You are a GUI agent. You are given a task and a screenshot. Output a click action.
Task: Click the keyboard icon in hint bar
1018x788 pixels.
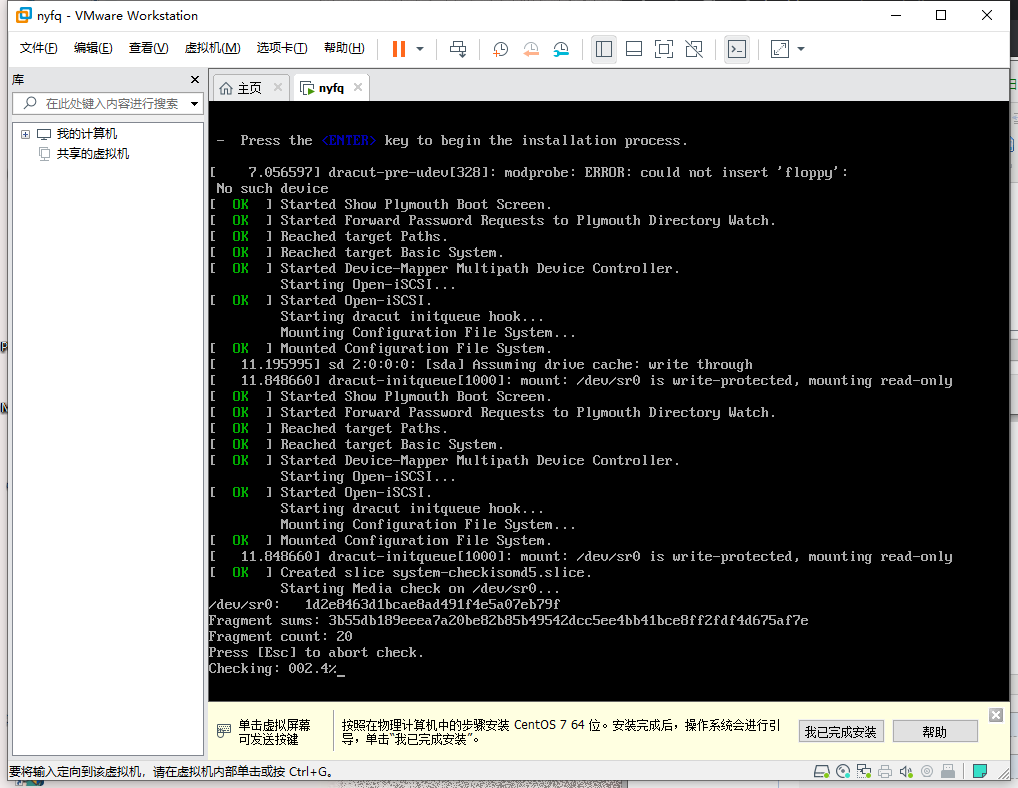223,731
